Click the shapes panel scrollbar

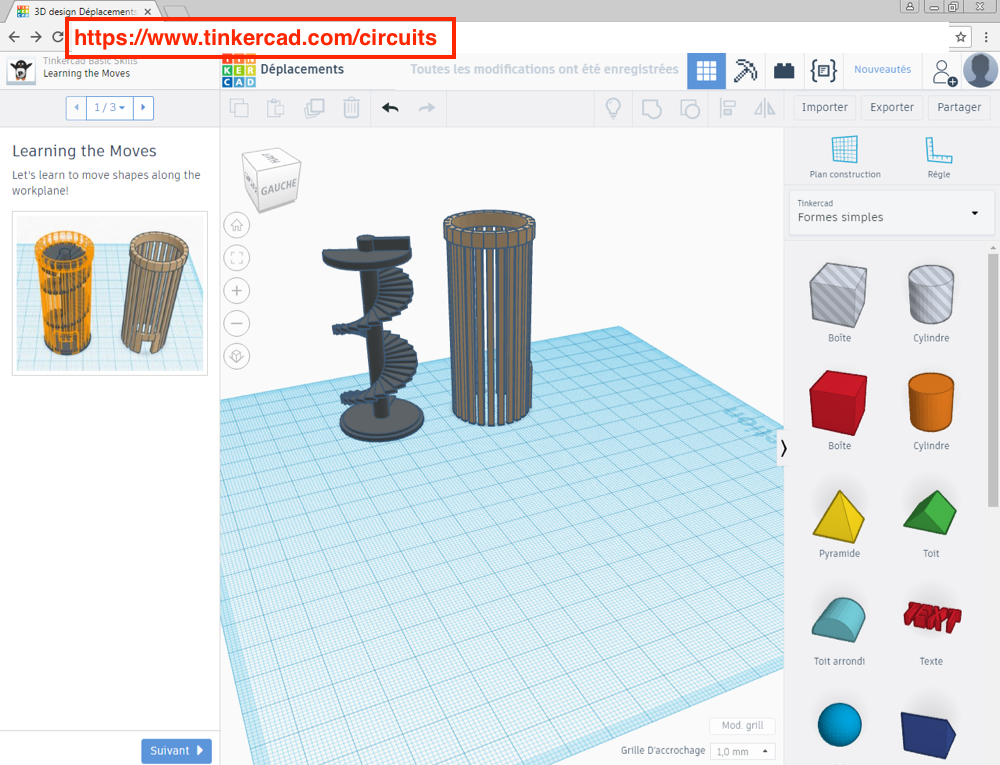click(993, 380)
